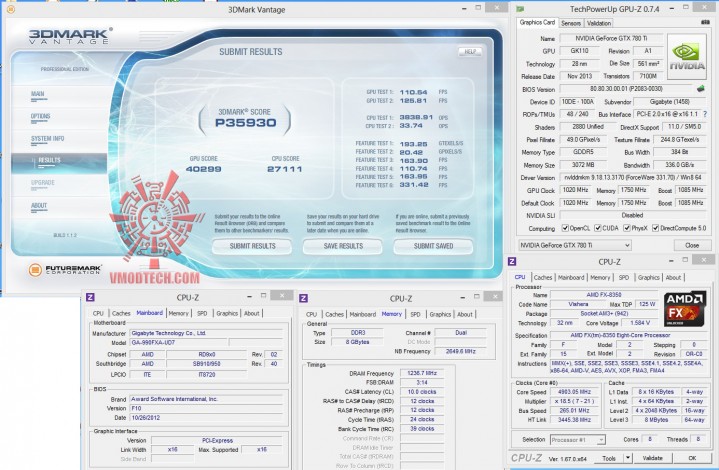Click the Z icon of CPU-Z CPU window
719x470 pixels.
(512, 261)
